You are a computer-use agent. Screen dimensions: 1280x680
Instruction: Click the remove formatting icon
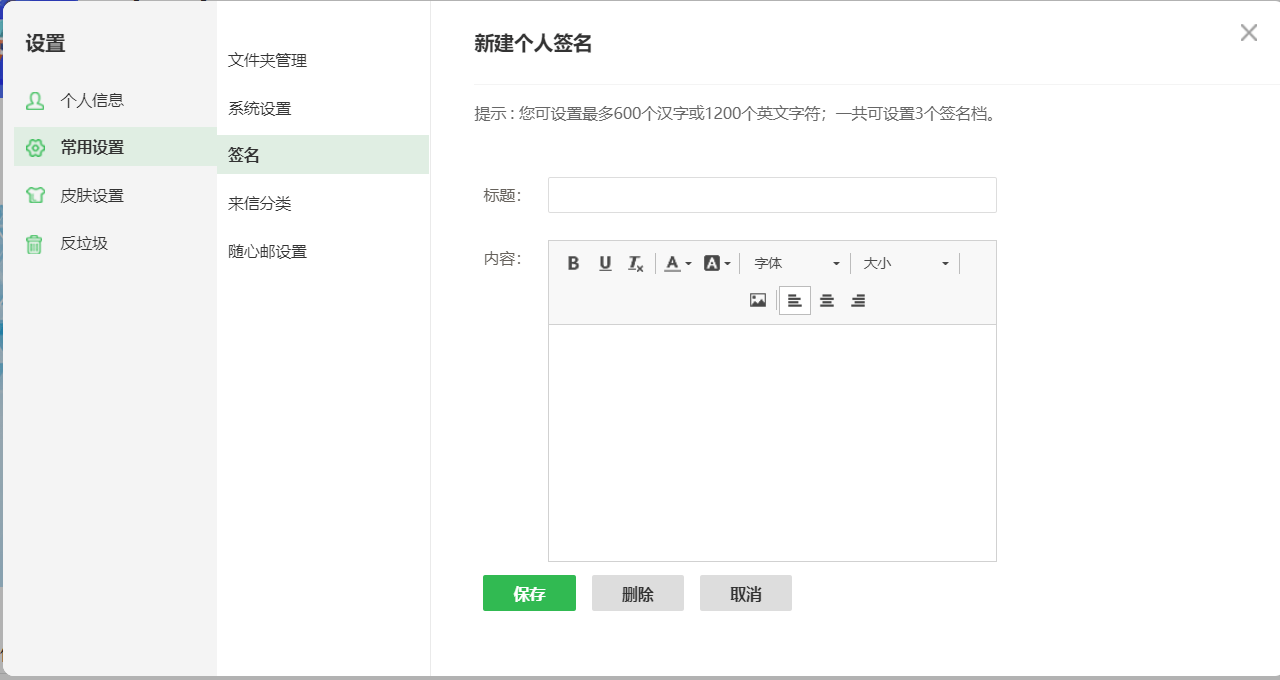(x=636, y=263)
